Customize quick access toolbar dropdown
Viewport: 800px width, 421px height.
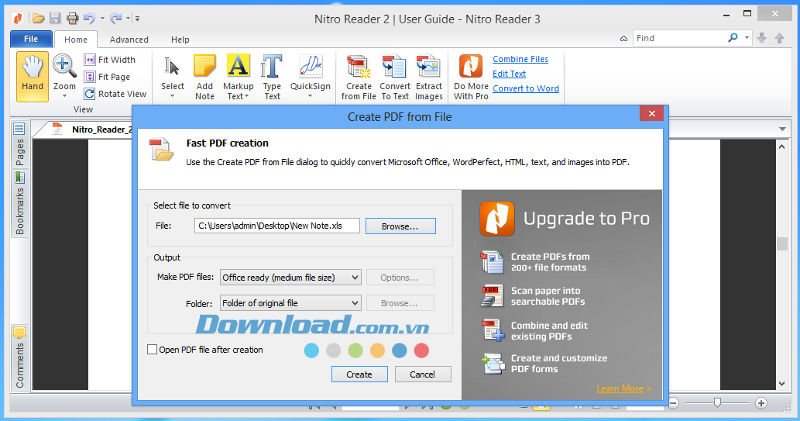[137, 19]
